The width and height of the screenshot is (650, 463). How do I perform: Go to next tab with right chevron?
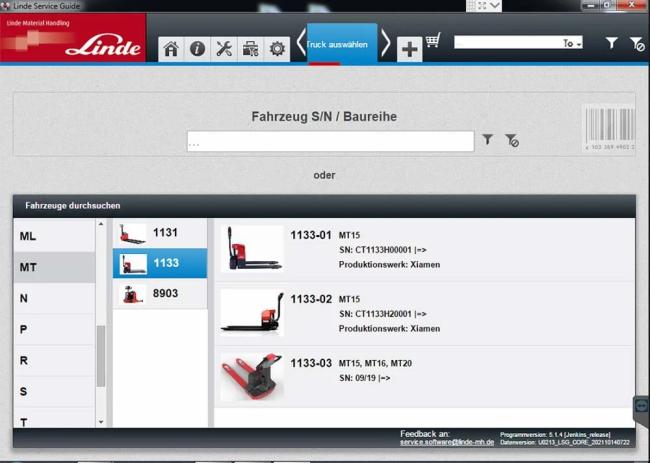[x=385, y=43]
